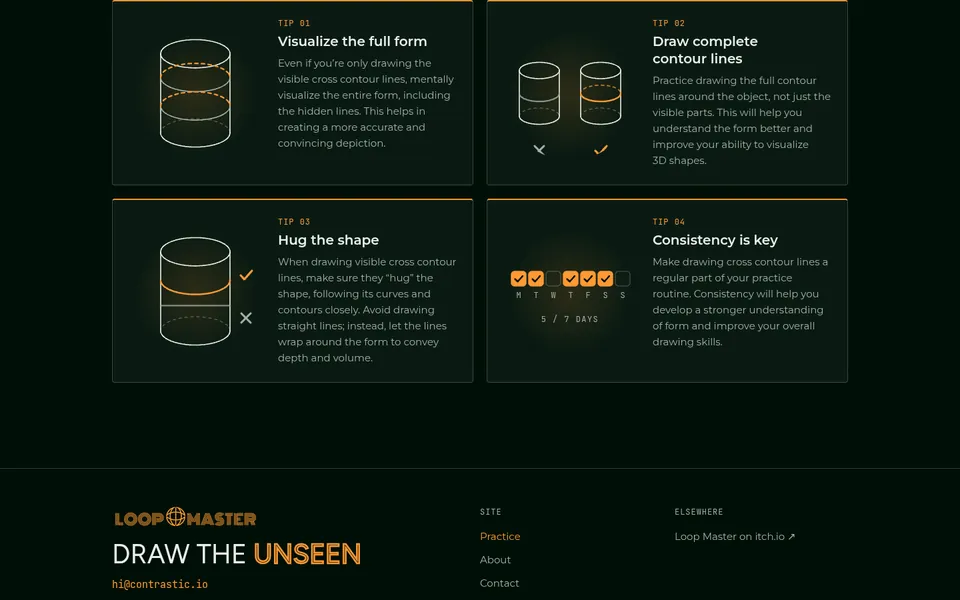Image resolution: width=960 pixels, height=600 pixels.
Task: Toggle the checked Friday checkbox
Action: pos(588,279)
